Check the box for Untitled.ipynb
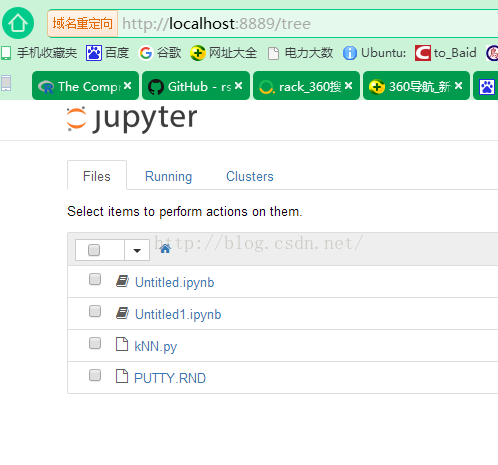Screen dimensions: 498x465 pyautogui.click(x=95, y=279)
